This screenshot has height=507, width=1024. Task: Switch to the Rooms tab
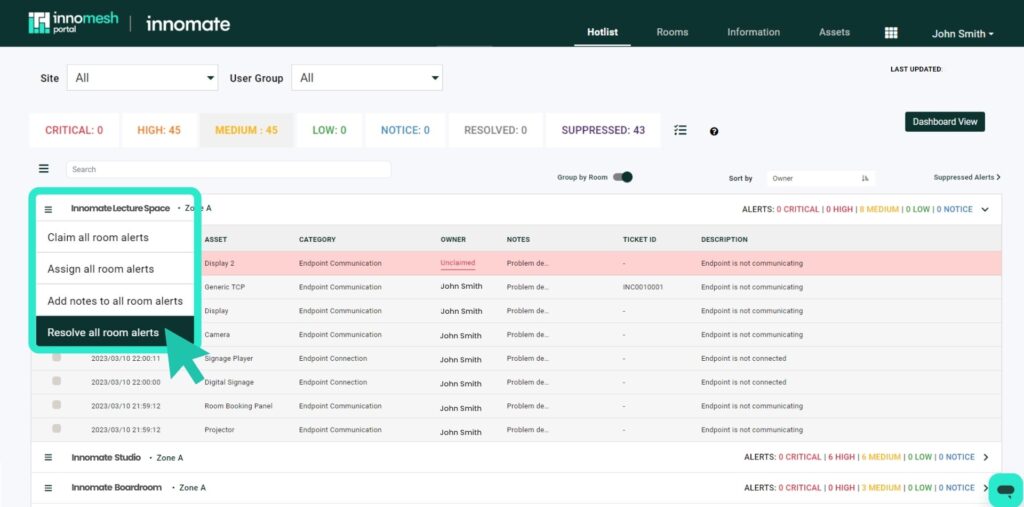pyautogui.click(x=672, y=32)
